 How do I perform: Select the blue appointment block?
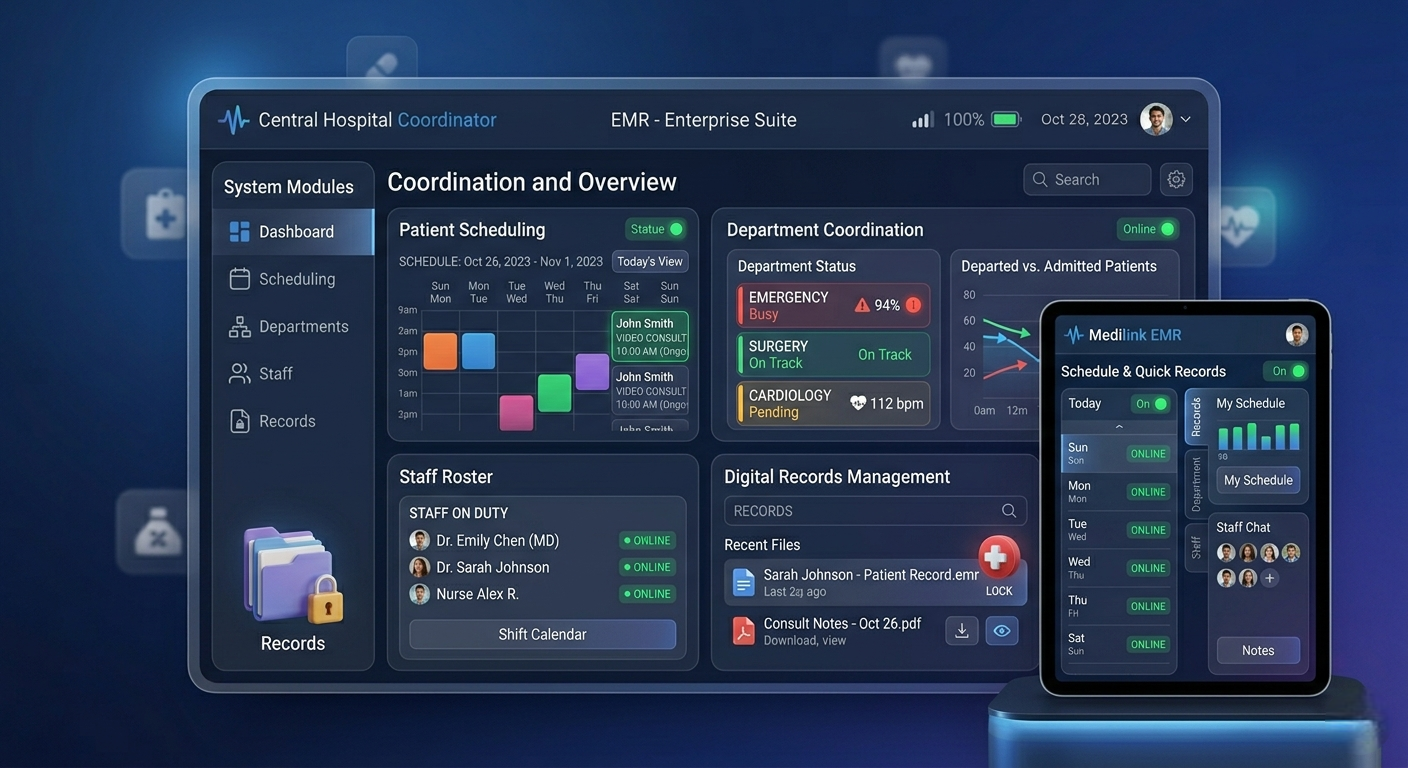(x=478, y=351)
